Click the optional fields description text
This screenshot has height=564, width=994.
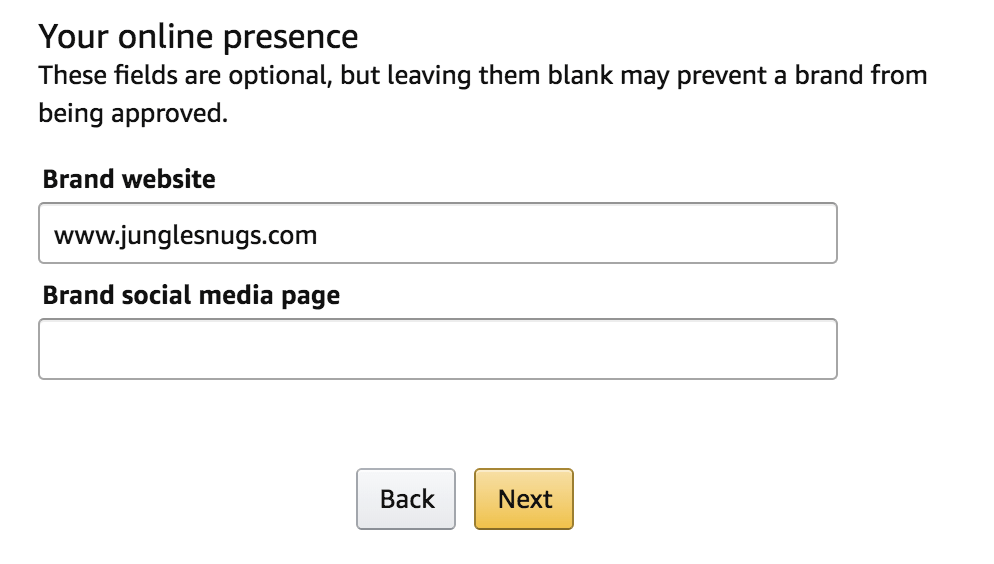click(482, 76)
